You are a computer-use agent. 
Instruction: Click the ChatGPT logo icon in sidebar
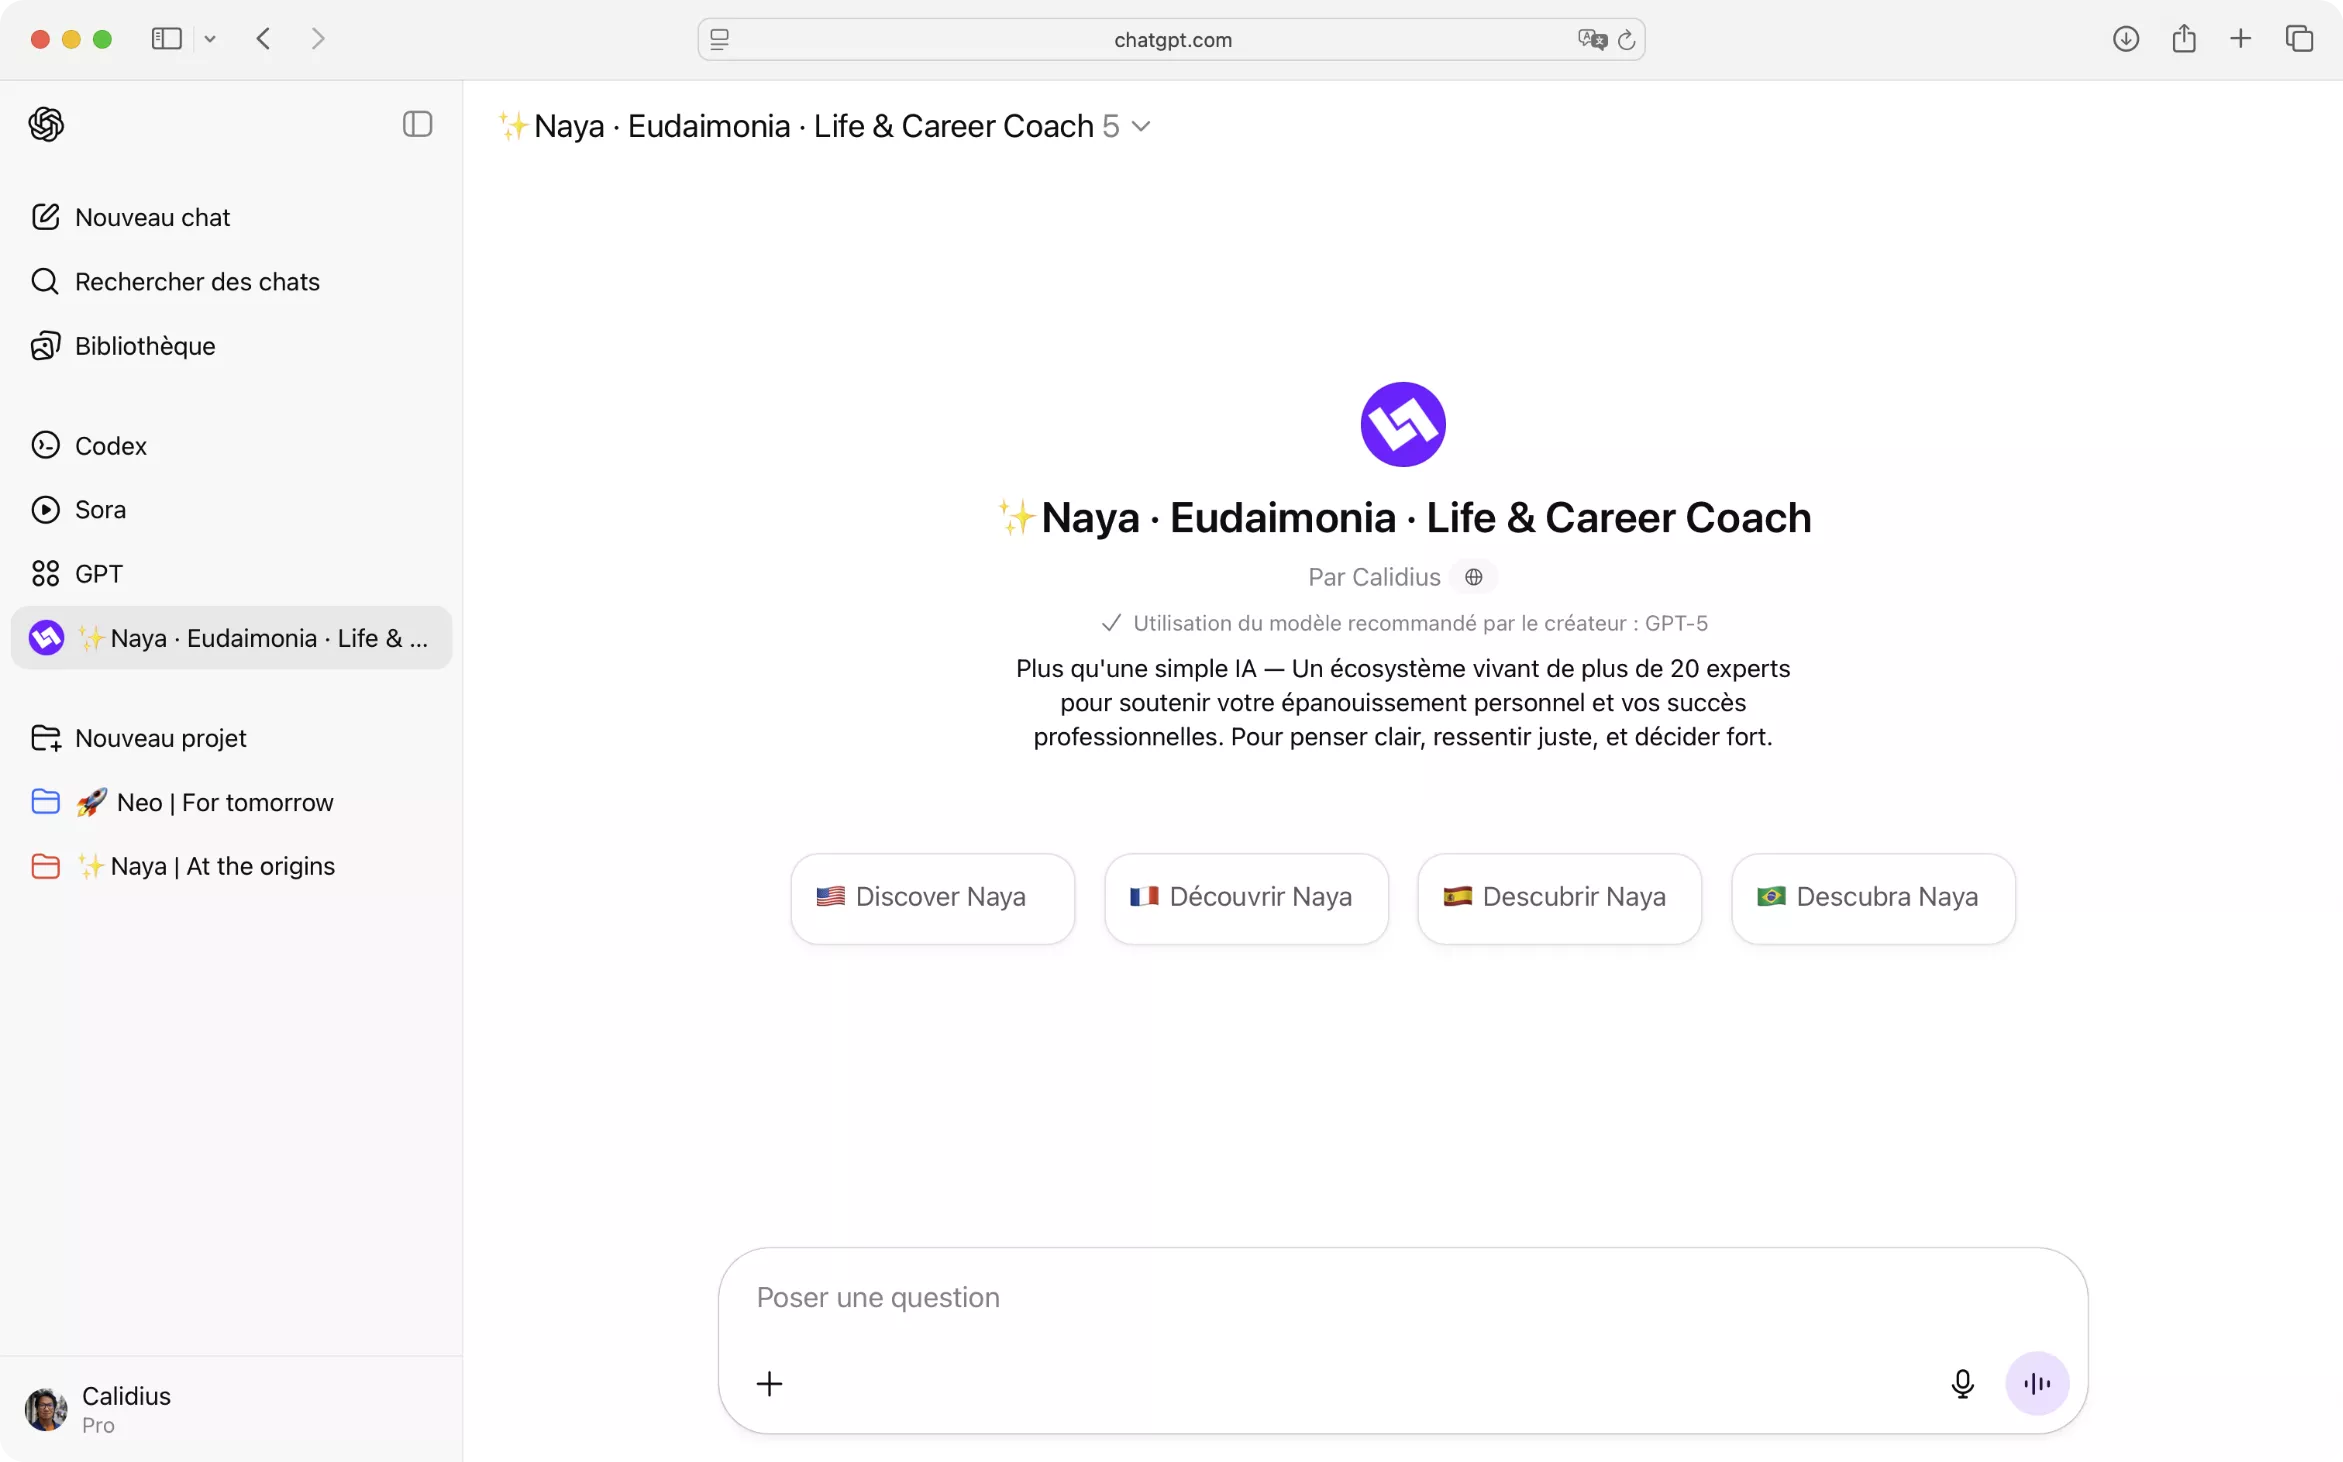(x=46, y=124)
